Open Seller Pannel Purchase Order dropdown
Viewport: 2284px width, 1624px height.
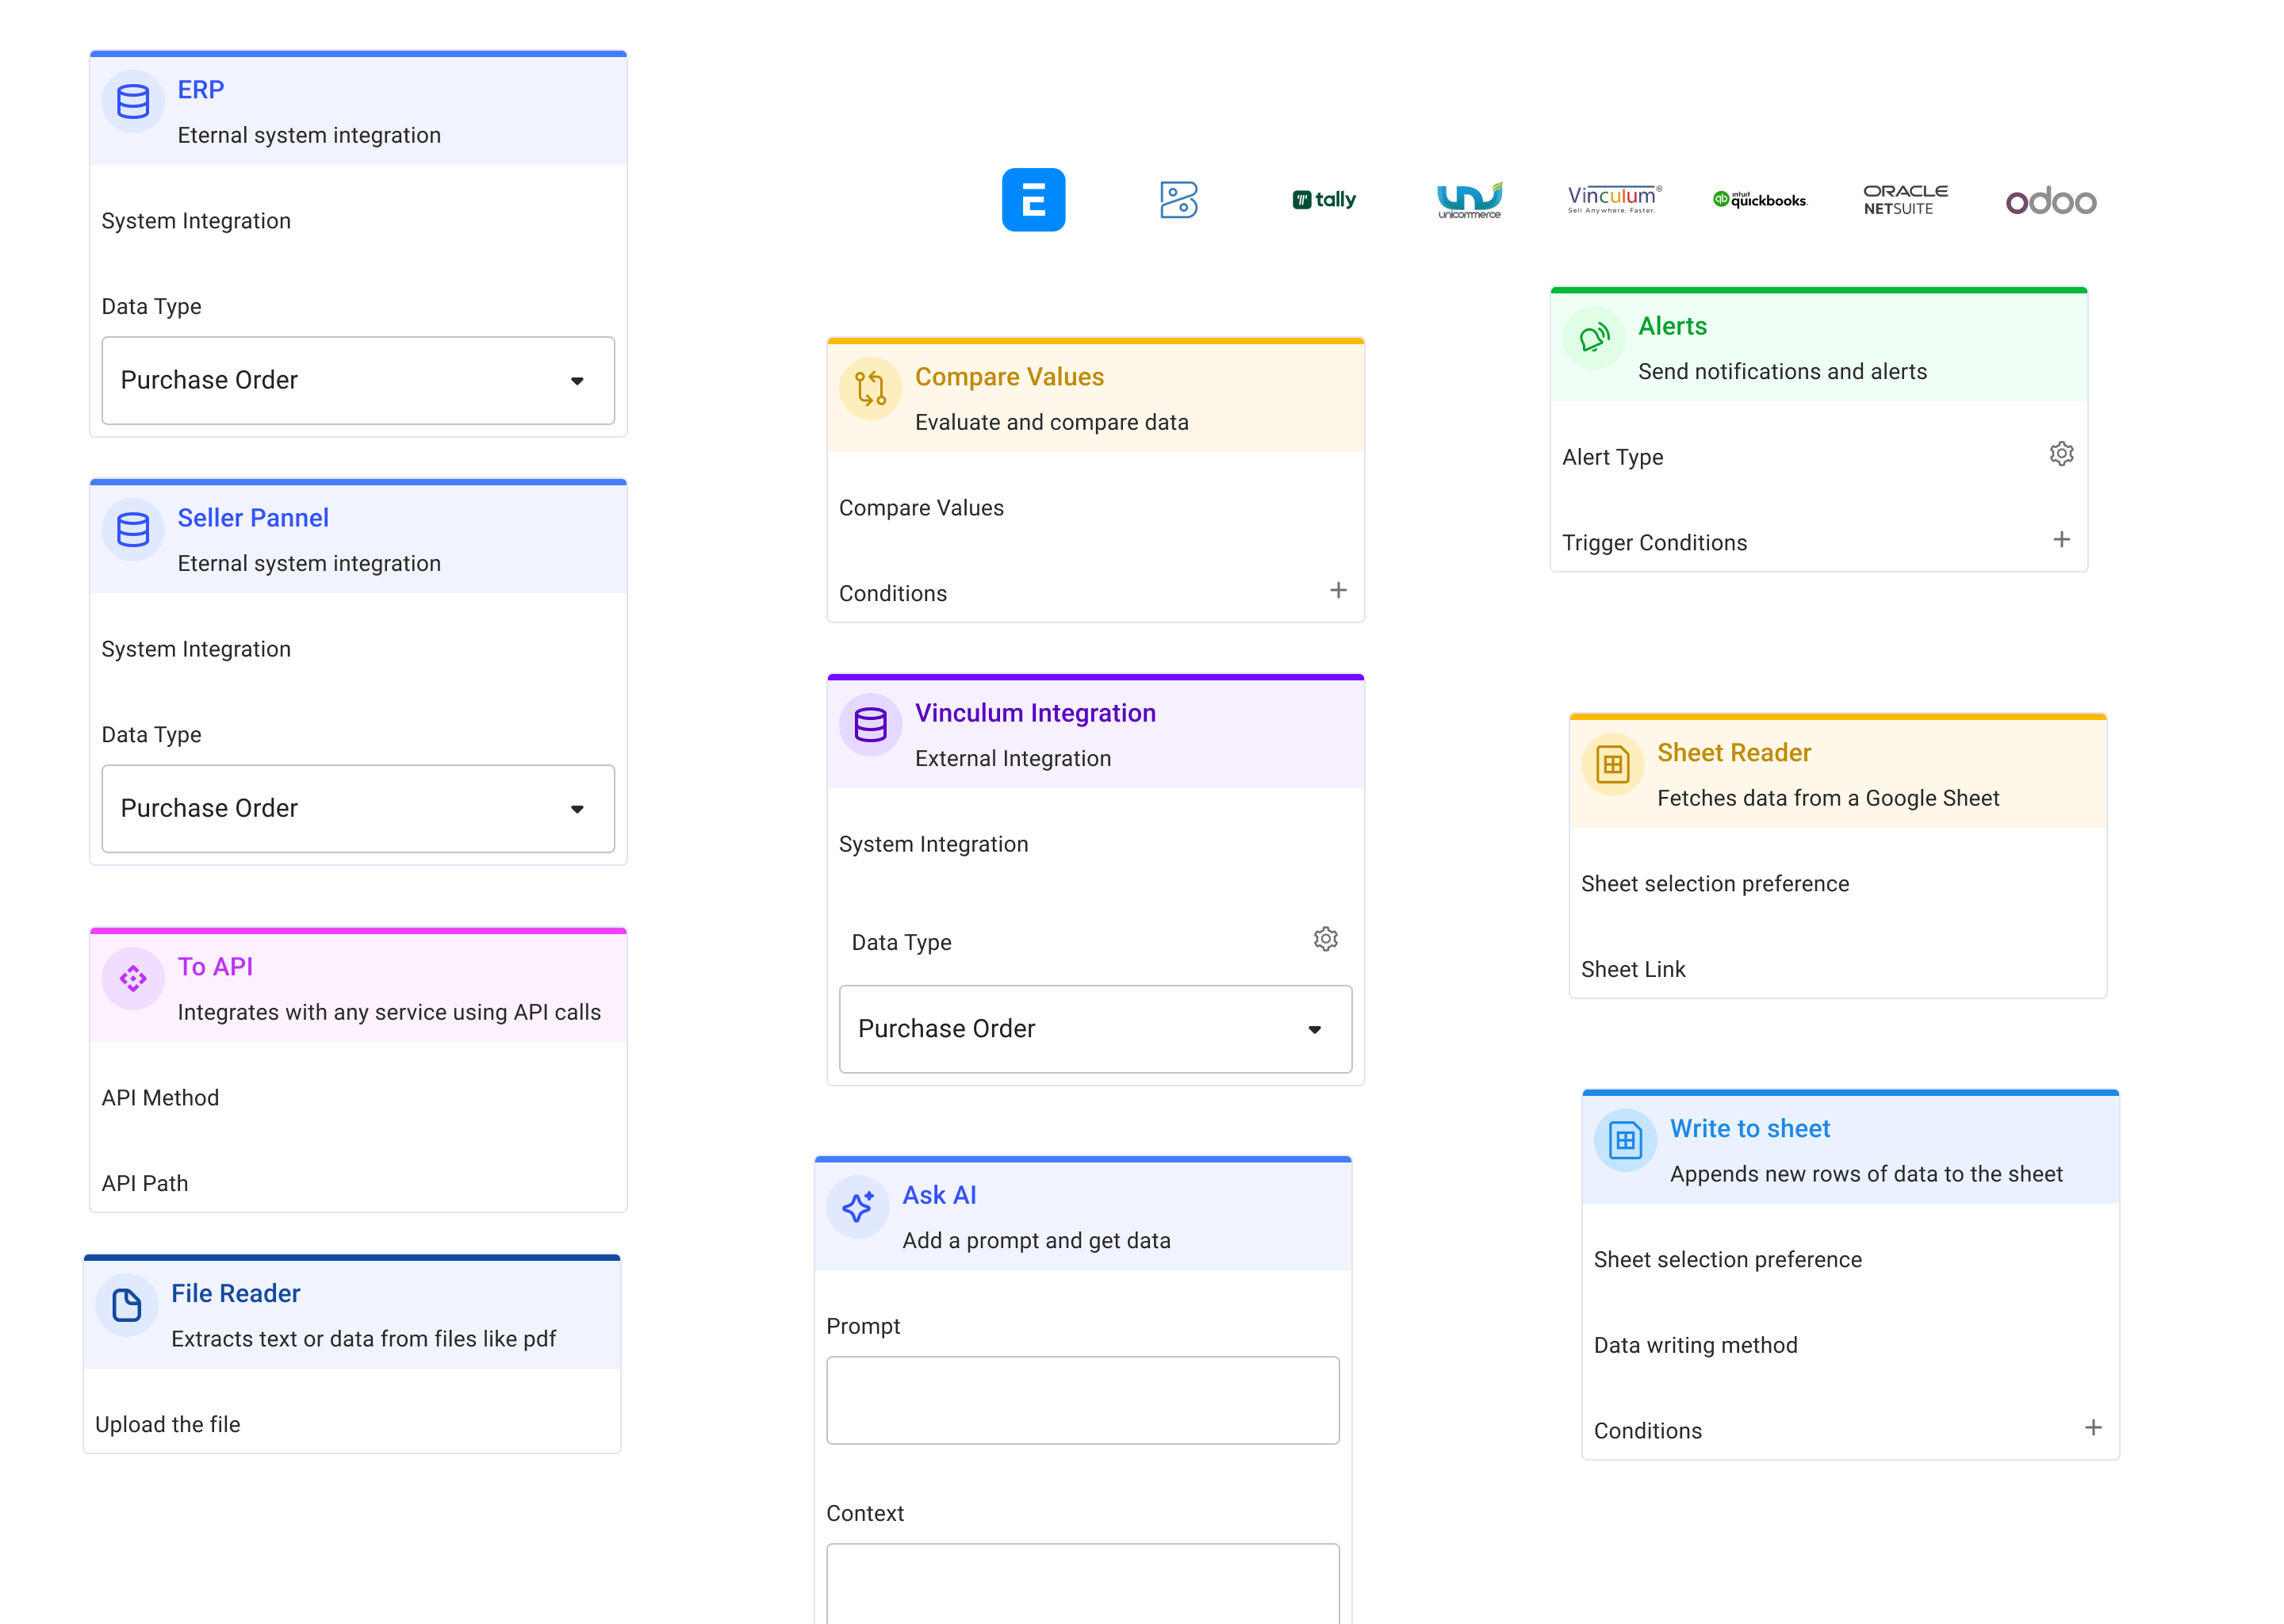coord(358,809)
